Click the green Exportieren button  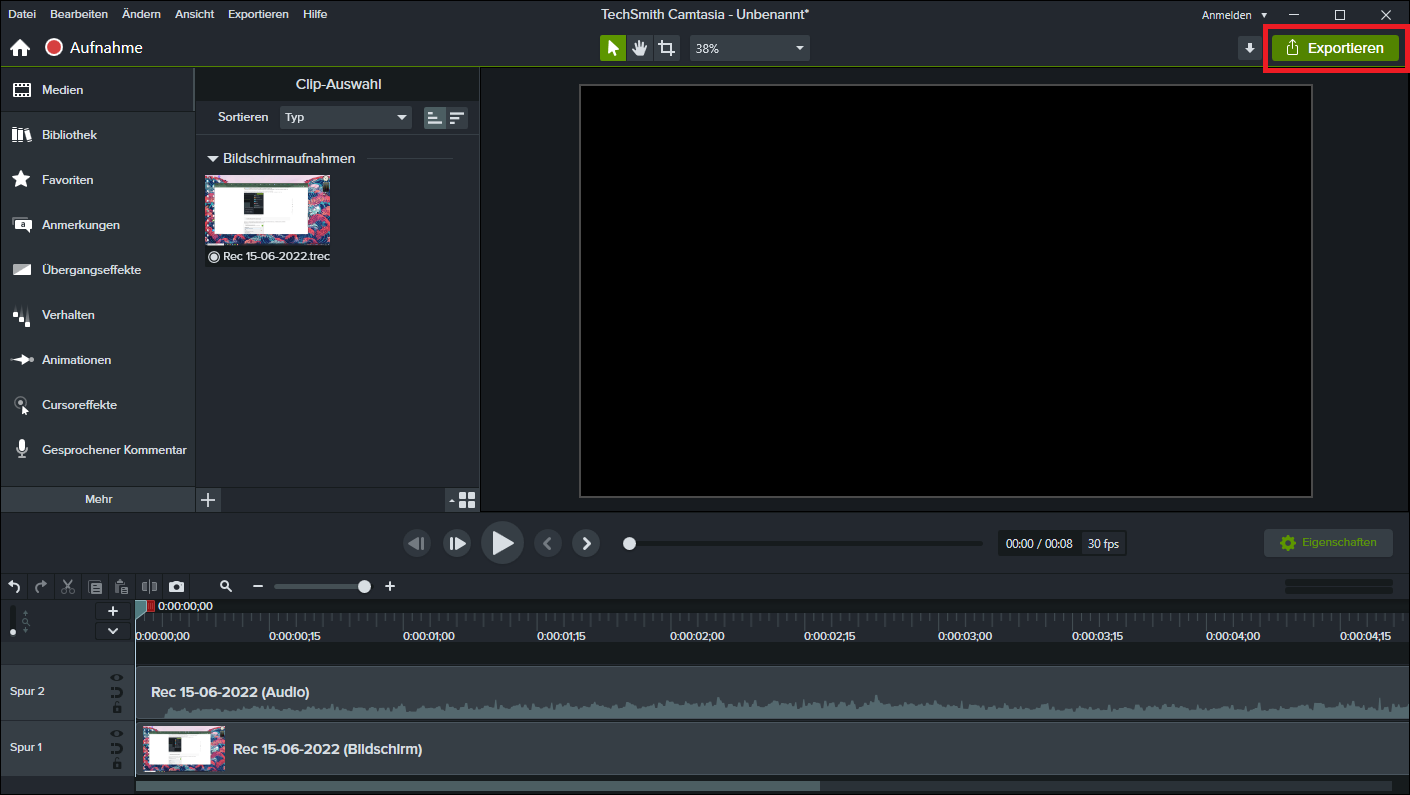[1334, 48]
